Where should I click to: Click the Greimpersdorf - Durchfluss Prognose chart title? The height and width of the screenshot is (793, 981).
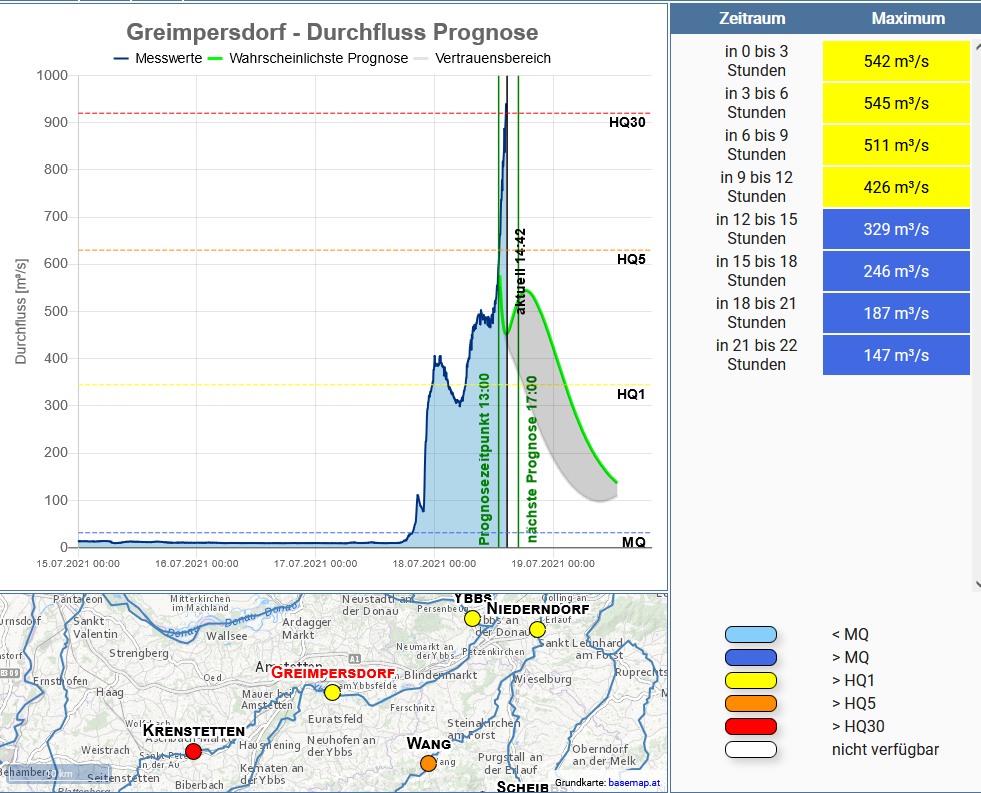(332, 33)
